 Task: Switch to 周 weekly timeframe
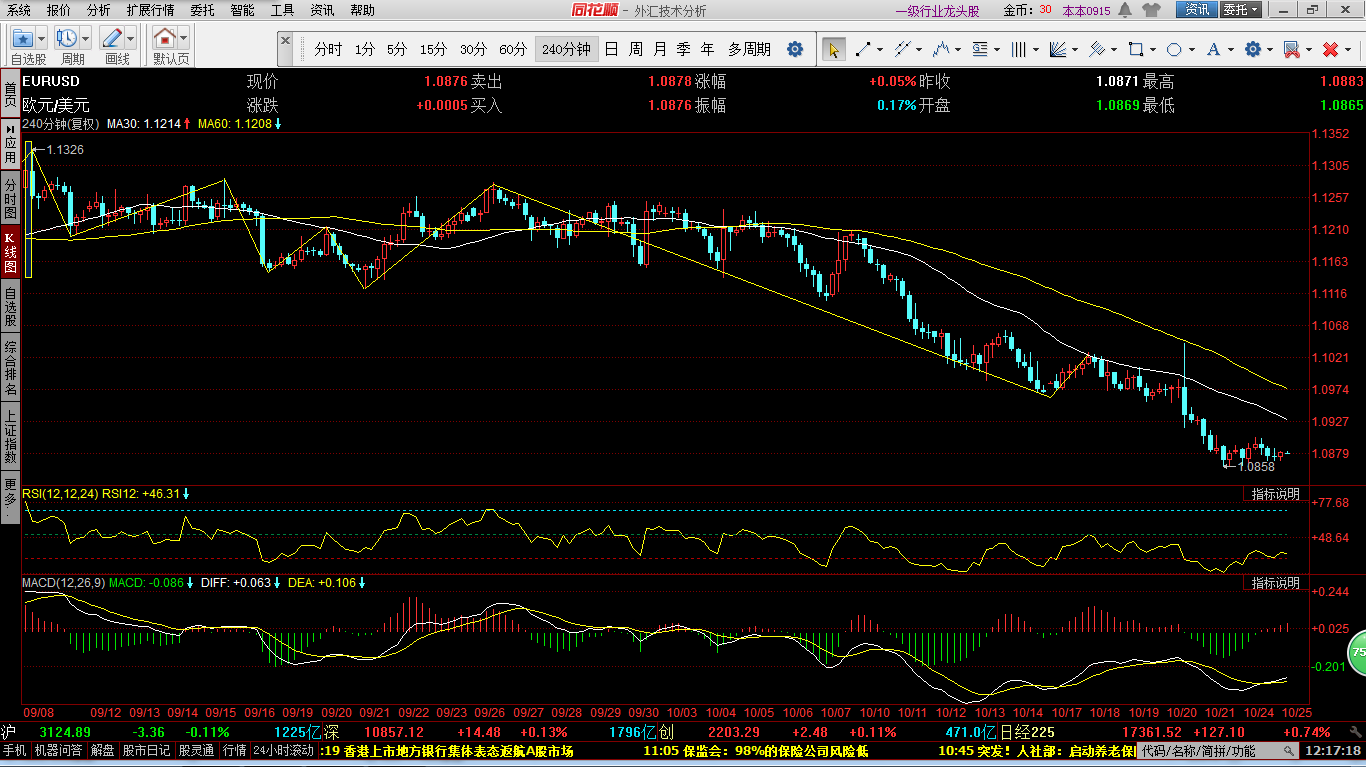636,49
